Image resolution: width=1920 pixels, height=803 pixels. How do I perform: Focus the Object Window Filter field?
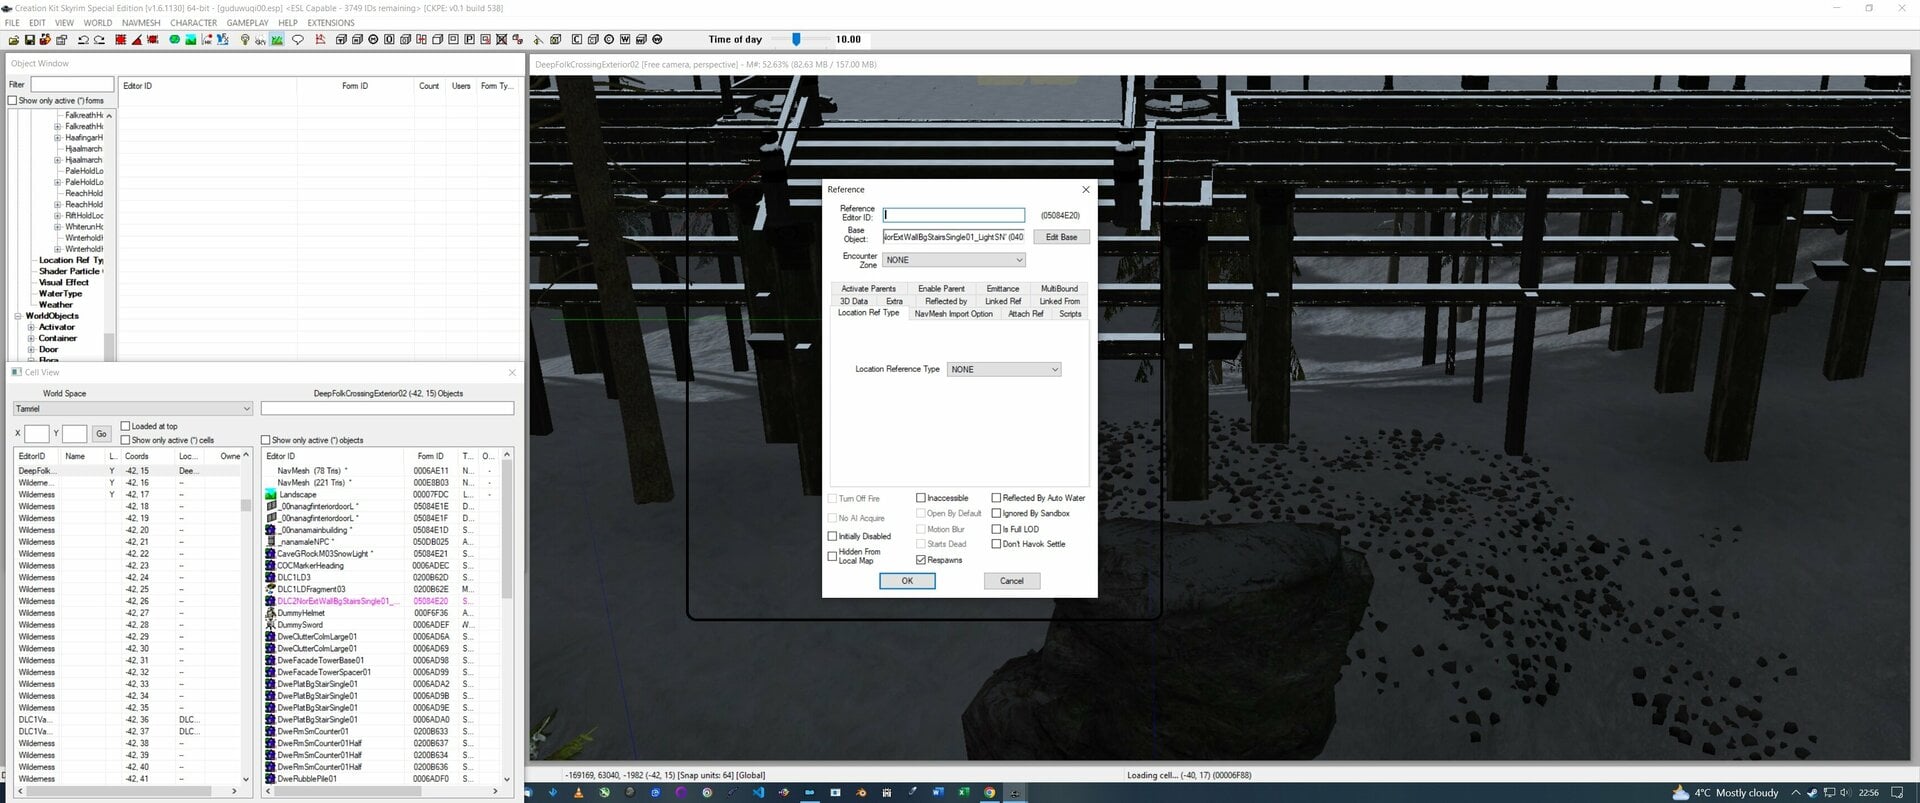pyautogui.click(x=72, y=84)
